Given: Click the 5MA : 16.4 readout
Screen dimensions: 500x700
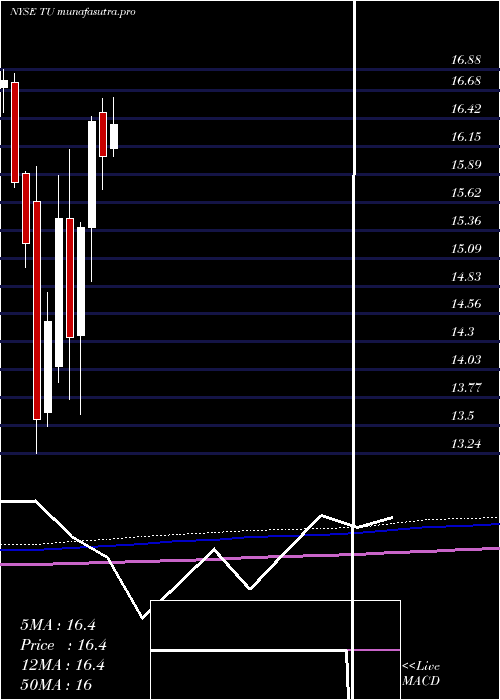Looking at the screenshot, I should [58, 625].
